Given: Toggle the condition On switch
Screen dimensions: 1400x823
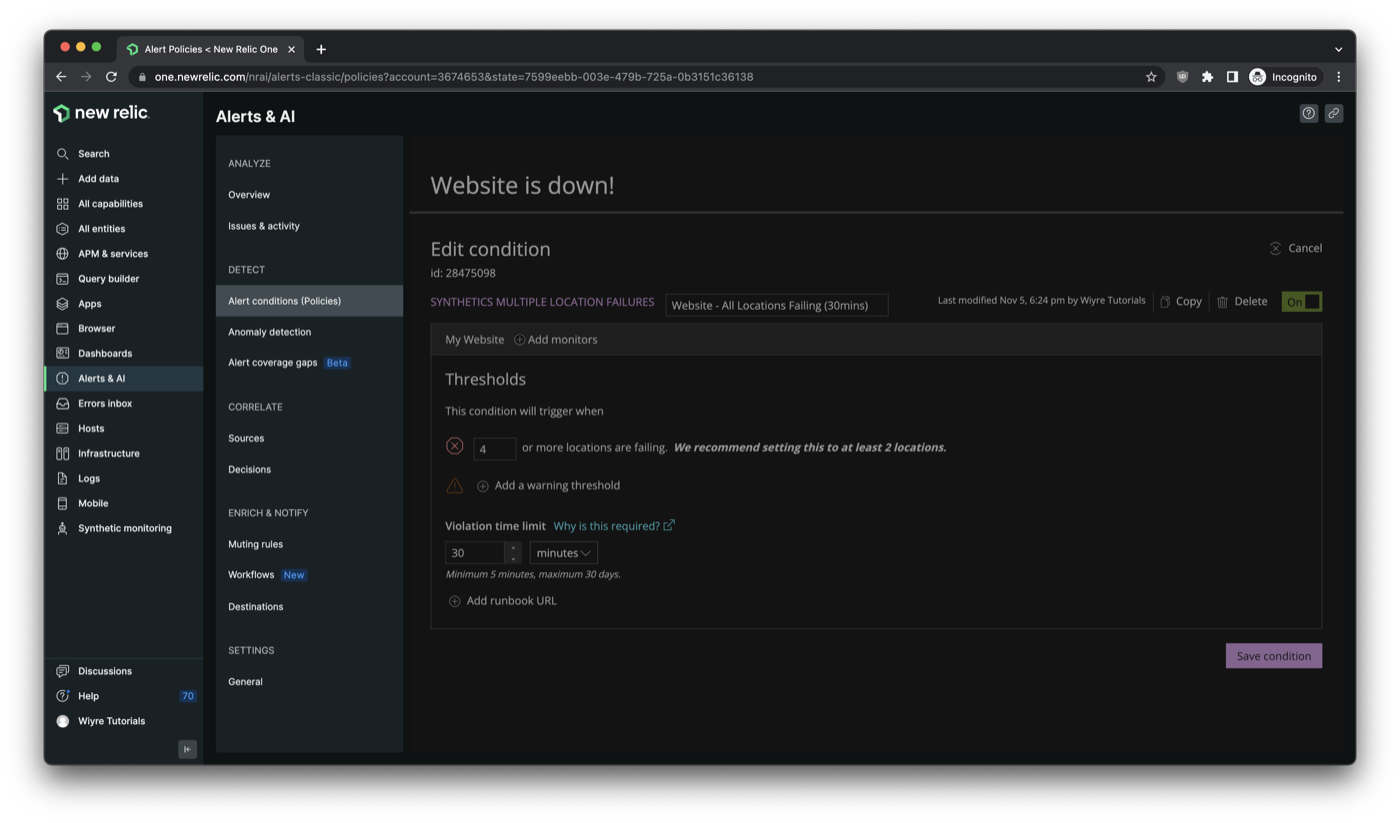Looking at the screenshot, I should point(1302,301).
